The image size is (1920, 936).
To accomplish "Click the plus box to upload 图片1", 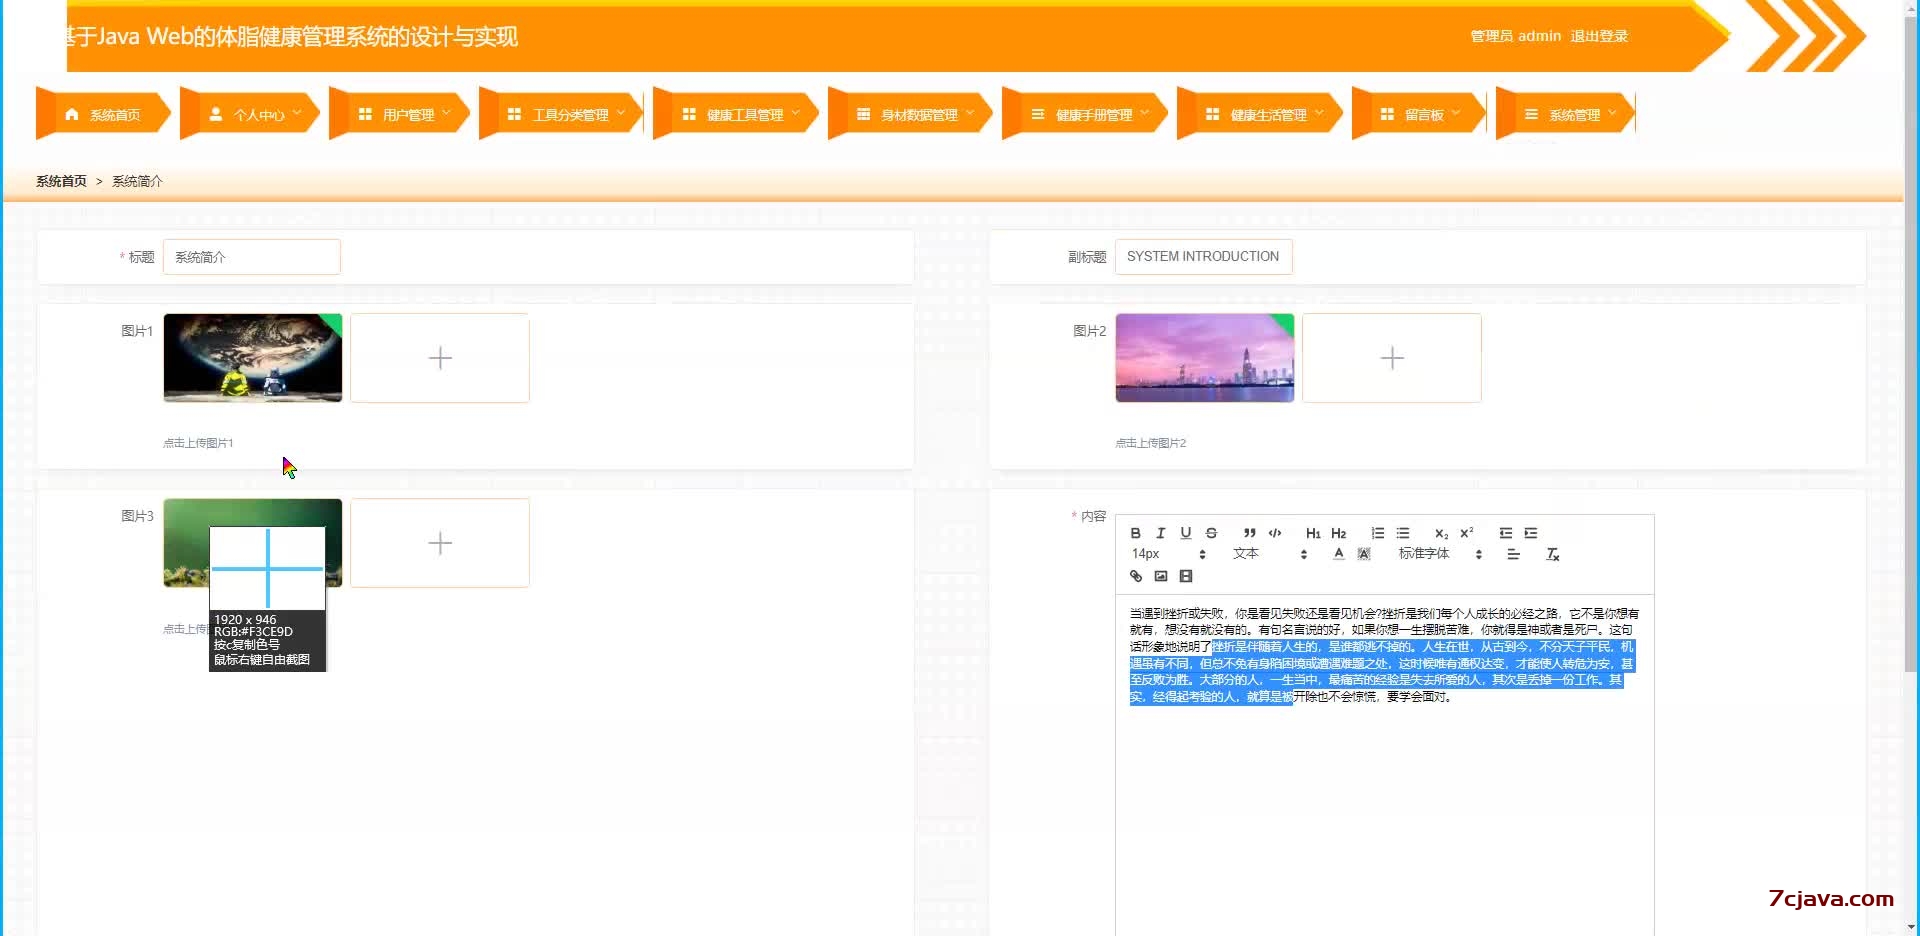I will (x=439, y=358).
